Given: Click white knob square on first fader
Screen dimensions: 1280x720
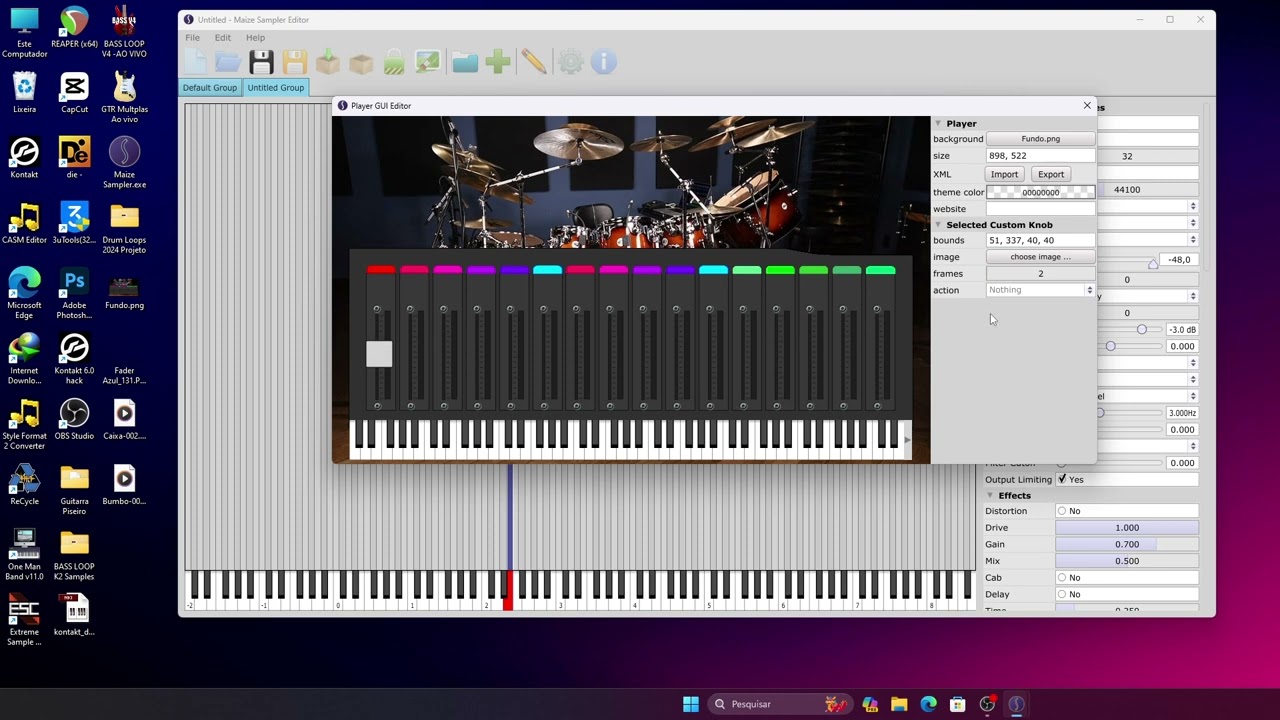Looking at the screenshot, I should click(379, 354).
